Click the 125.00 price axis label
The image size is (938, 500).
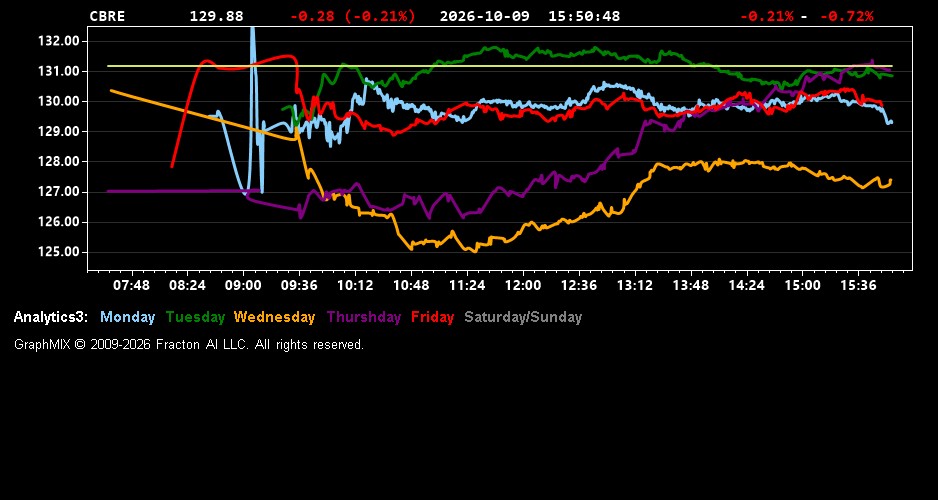click(x=58, y=252)
